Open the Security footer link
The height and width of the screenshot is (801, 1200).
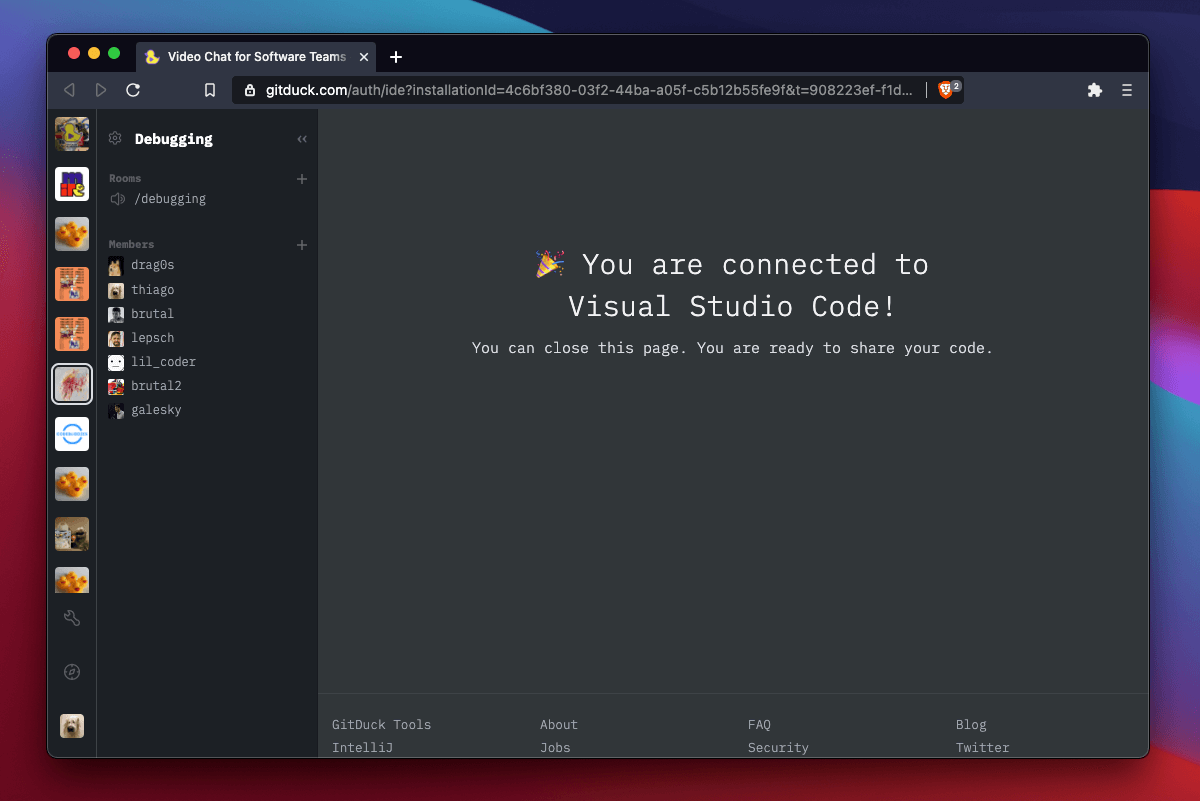coord(778,748)
